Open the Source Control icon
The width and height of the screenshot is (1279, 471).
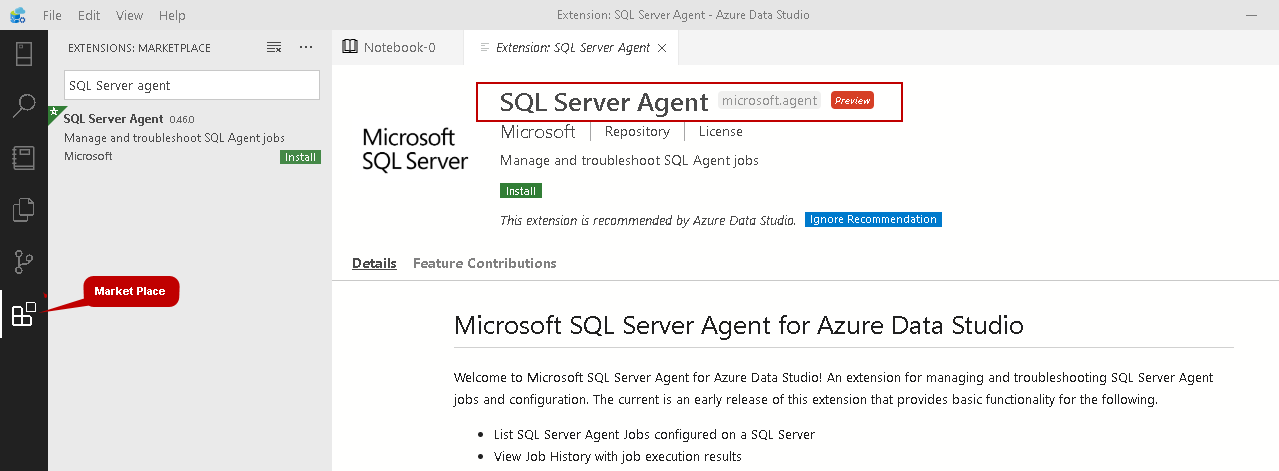23,263
